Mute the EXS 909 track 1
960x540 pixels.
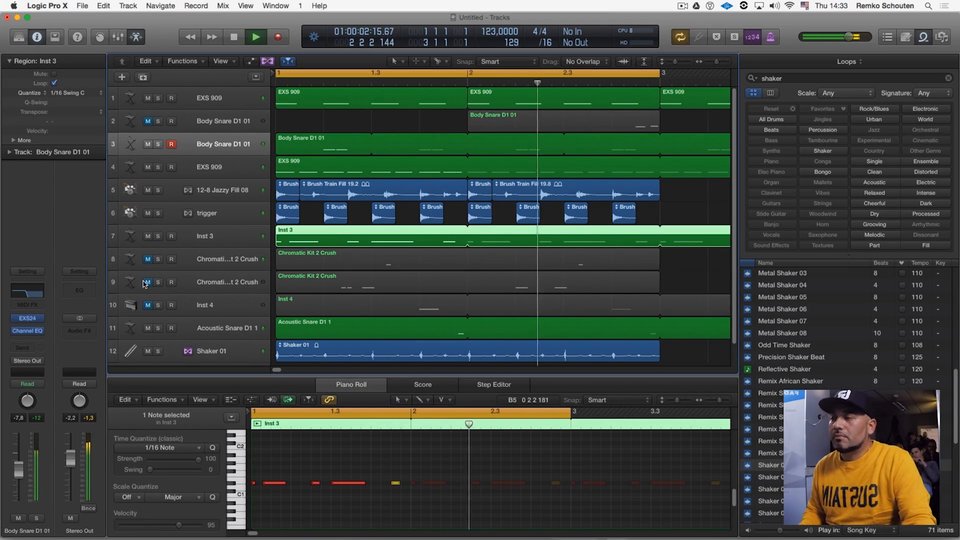pyautogui.click(x=148, y=98)
